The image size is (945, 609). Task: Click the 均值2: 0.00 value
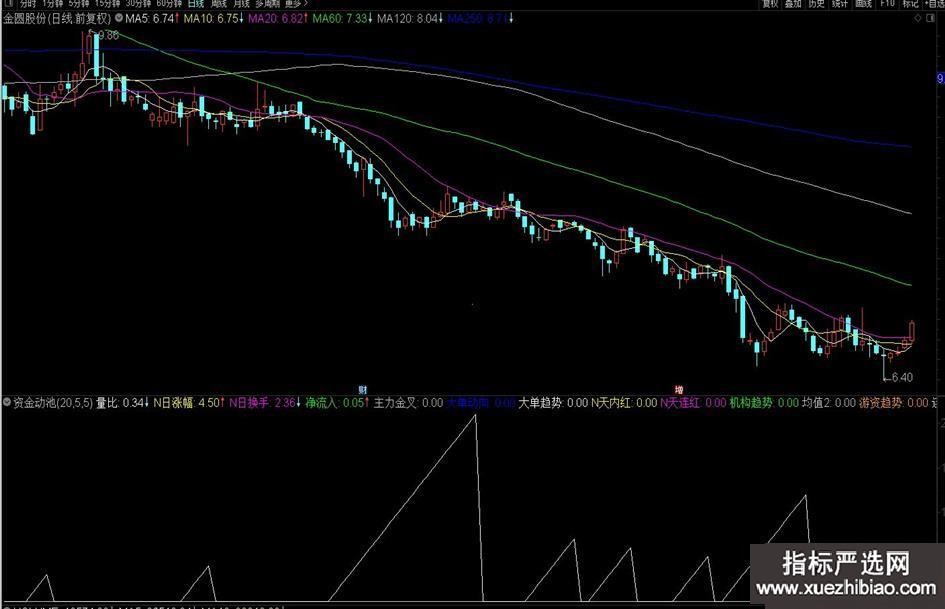829,403
